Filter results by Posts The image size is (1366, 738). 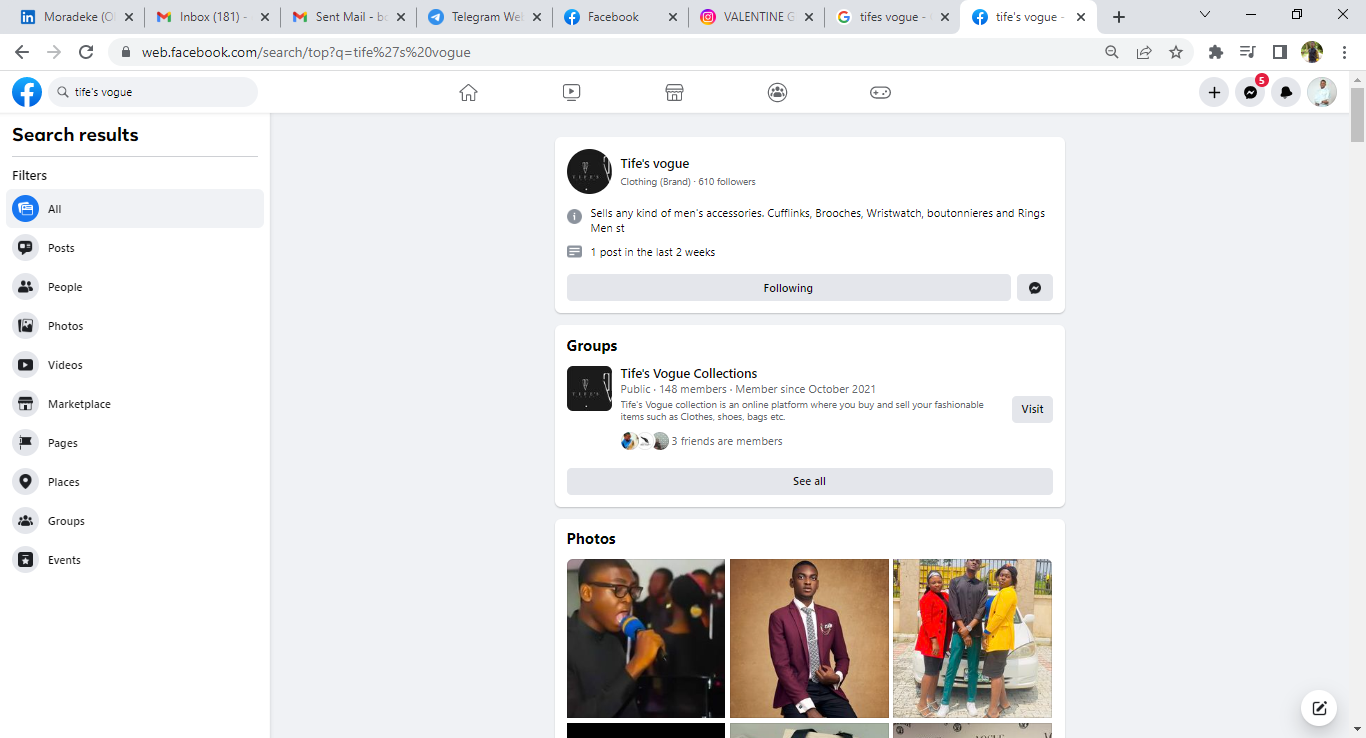(137, 248)
